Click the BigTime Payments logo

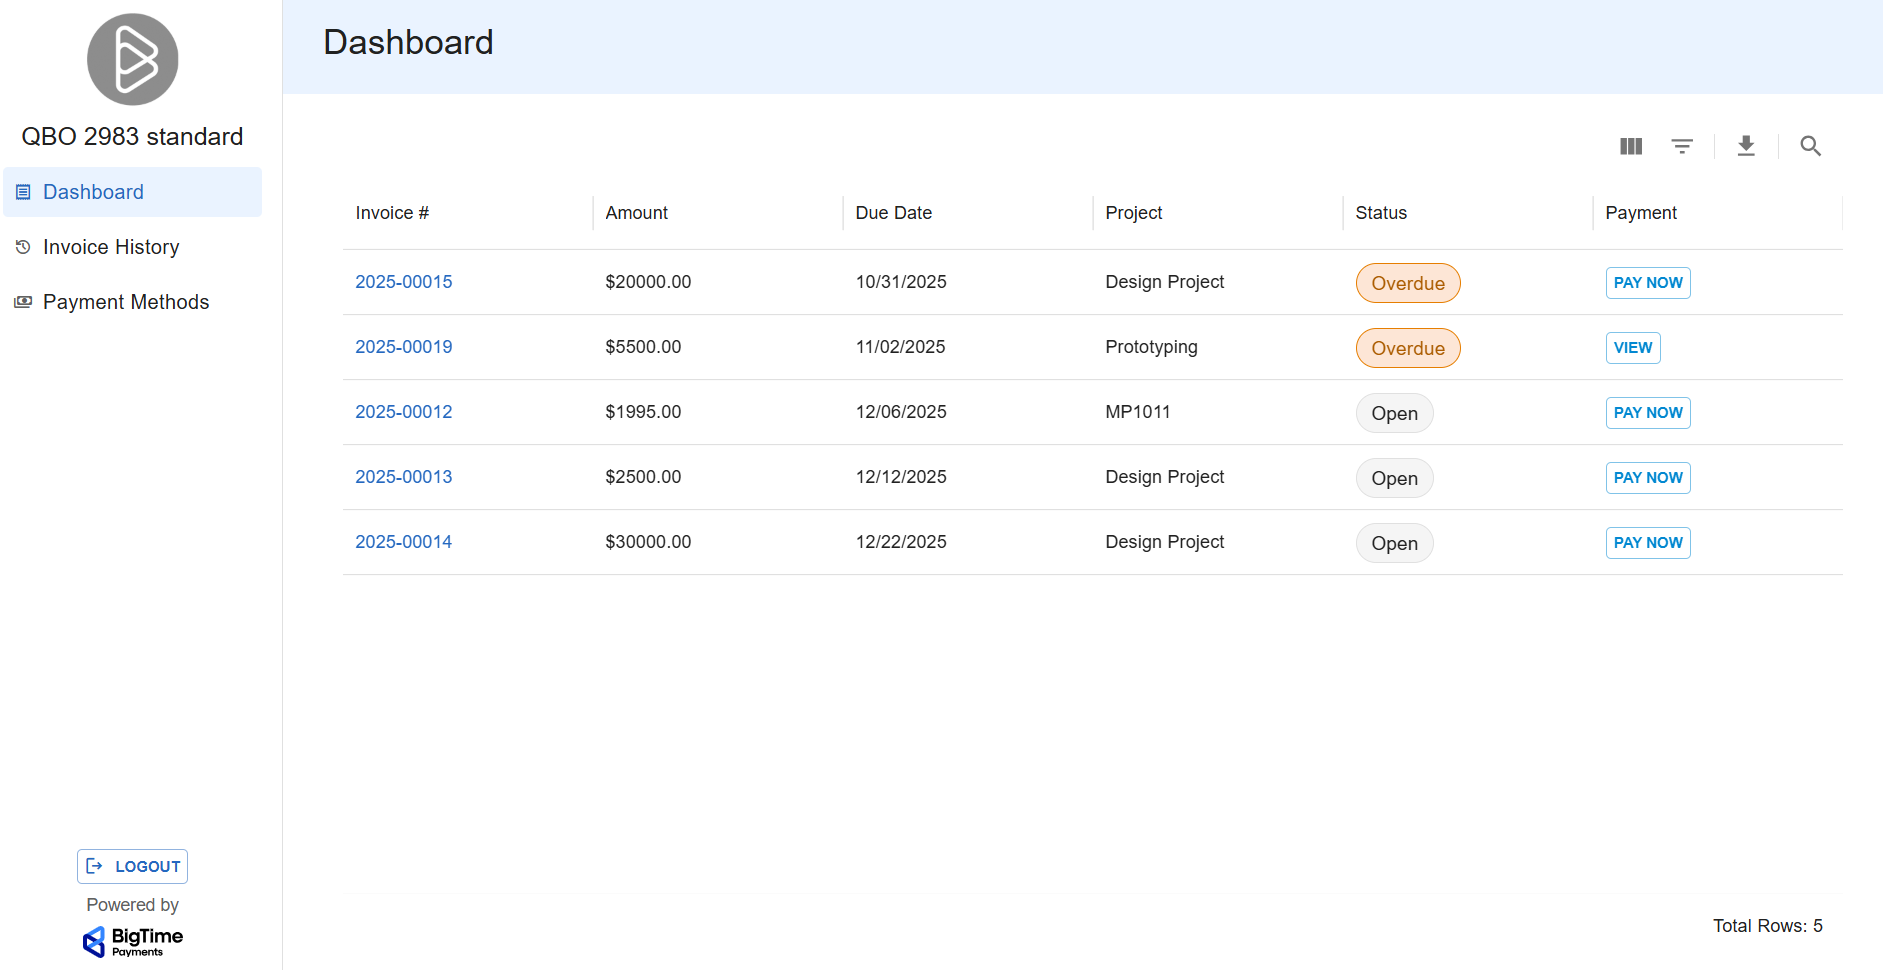[x=132, y=941]
